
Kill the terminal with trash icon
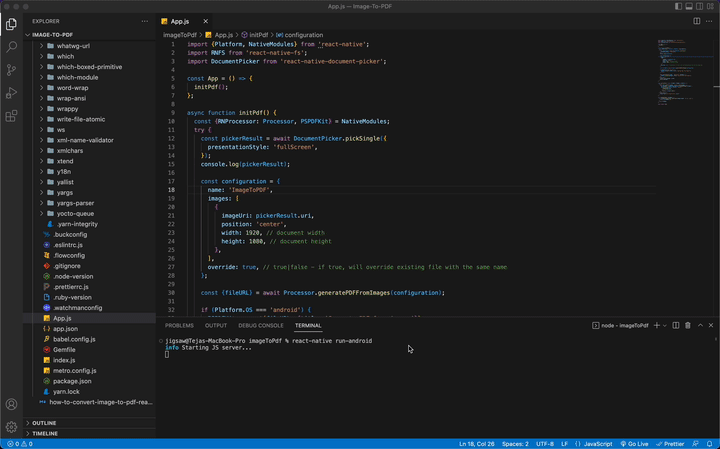tap(688, 325)
